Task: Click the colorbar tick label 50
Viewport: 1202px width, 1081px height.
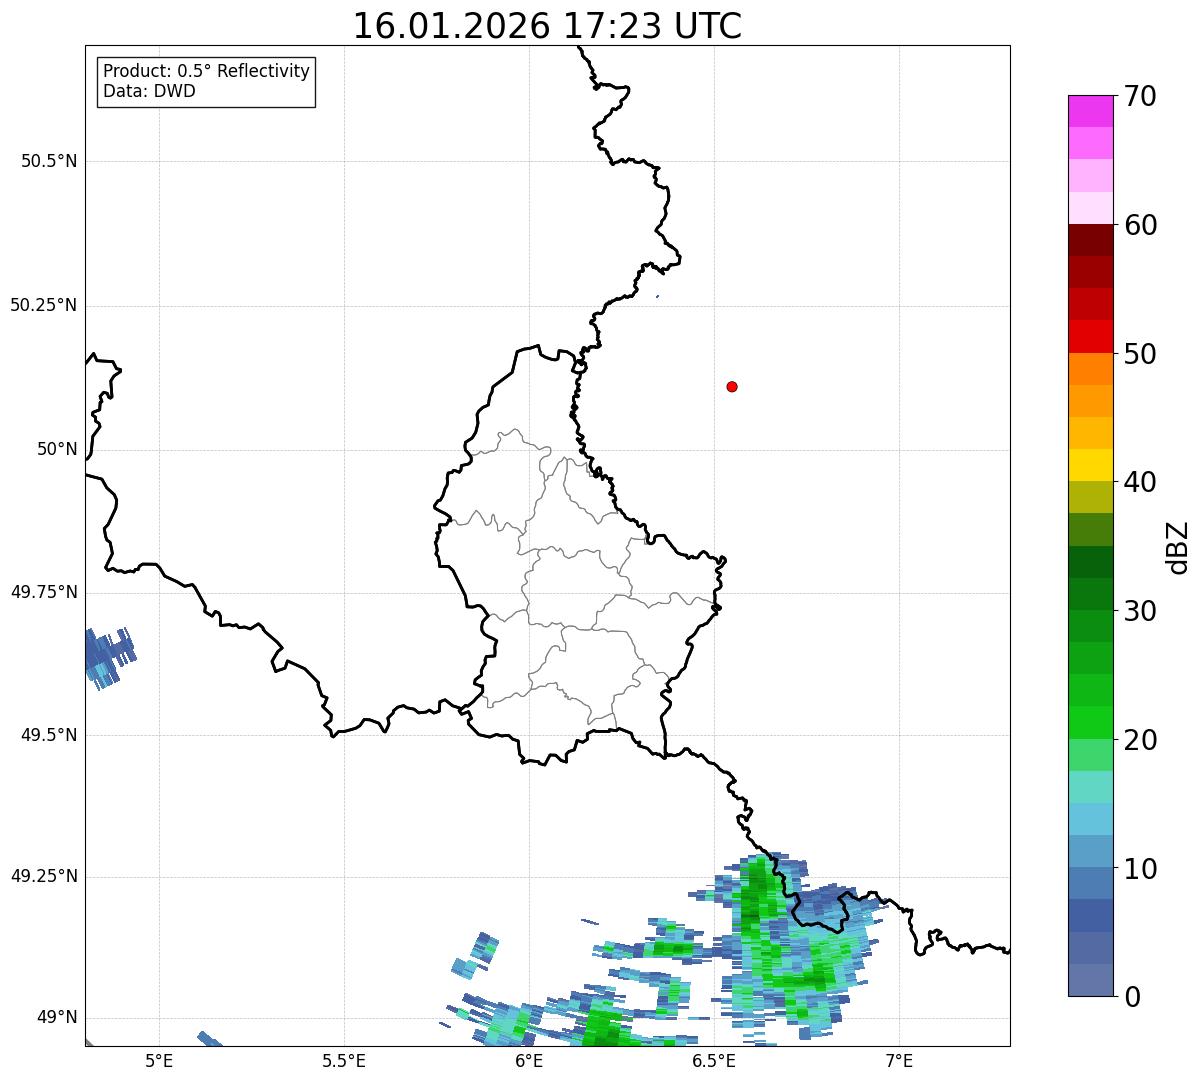Action: 1141,354
